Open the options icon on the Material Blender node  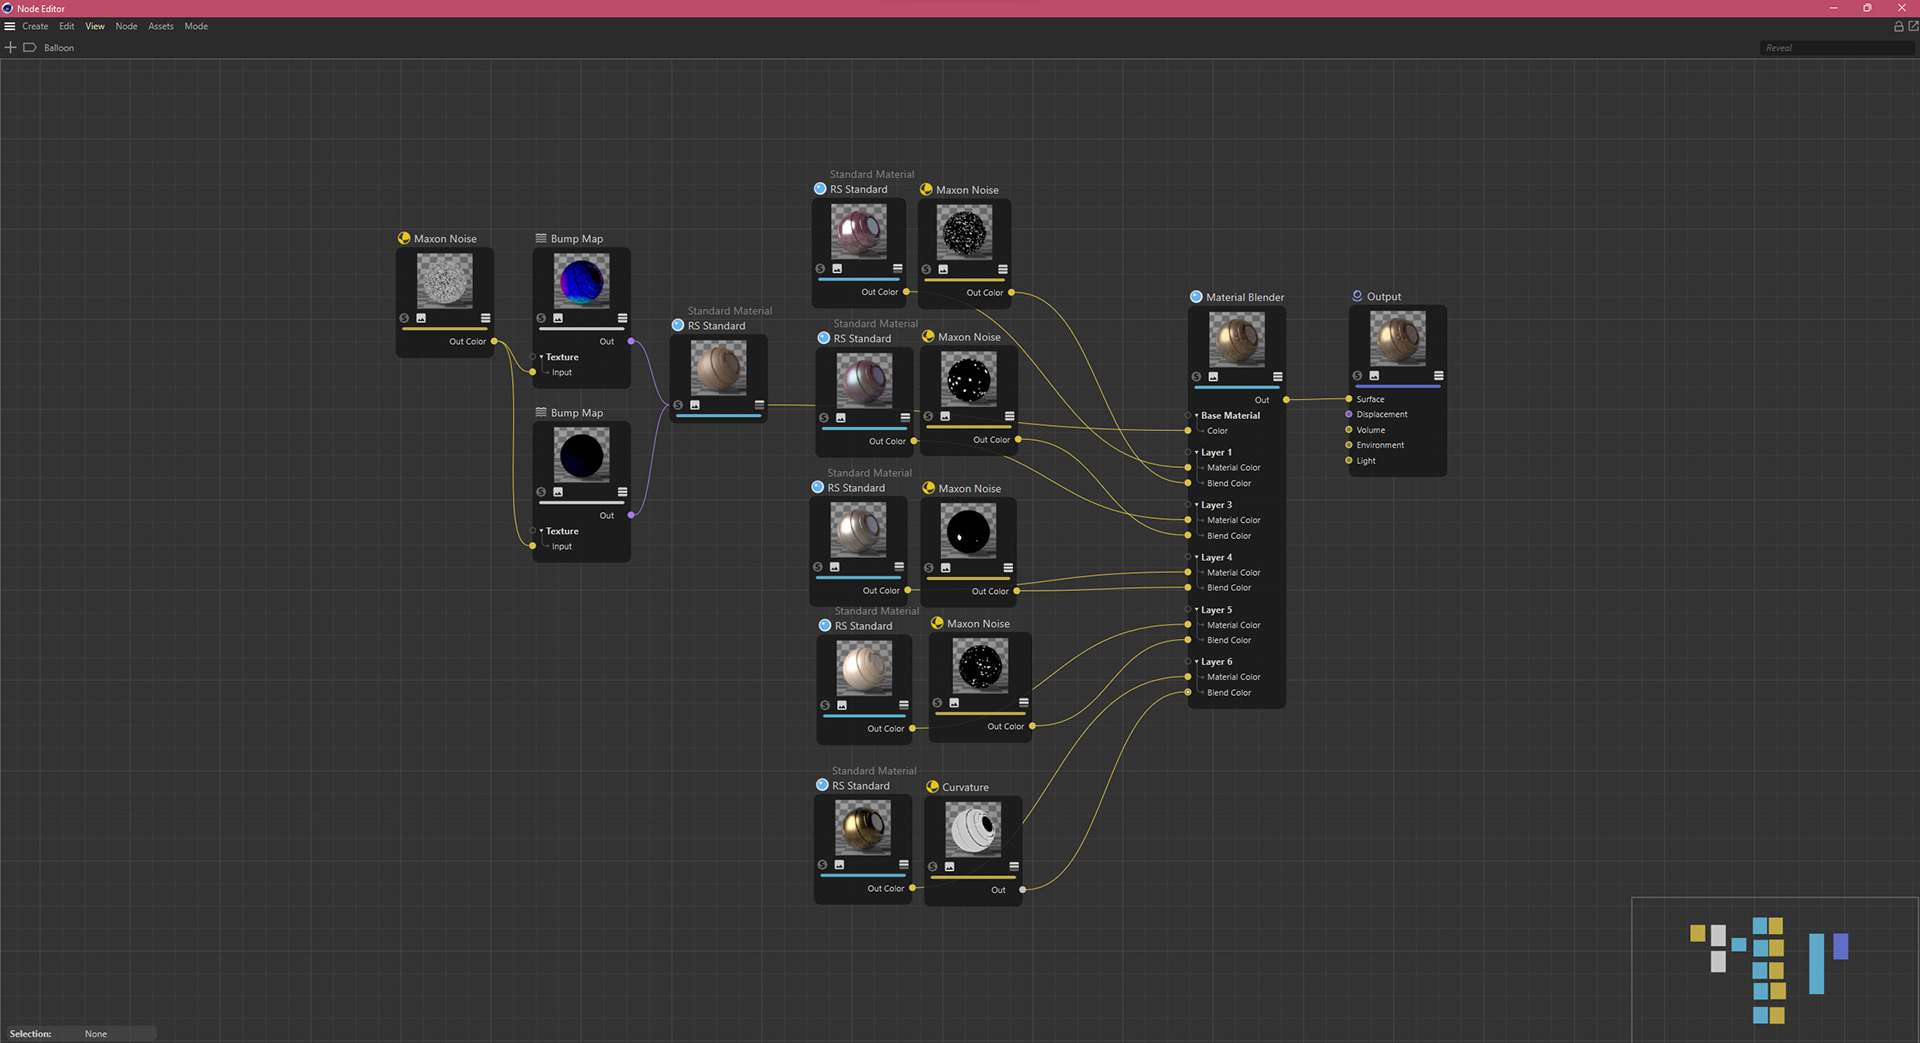point(1277,376)
